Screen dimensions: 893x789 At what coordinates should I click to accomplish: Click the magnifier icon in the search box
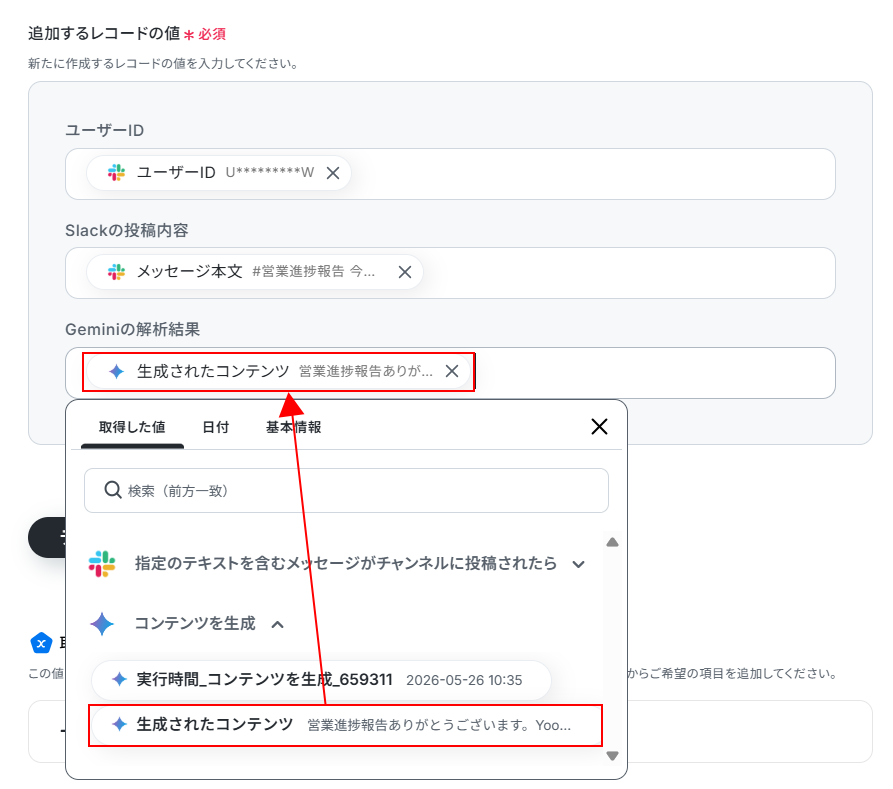113,490
